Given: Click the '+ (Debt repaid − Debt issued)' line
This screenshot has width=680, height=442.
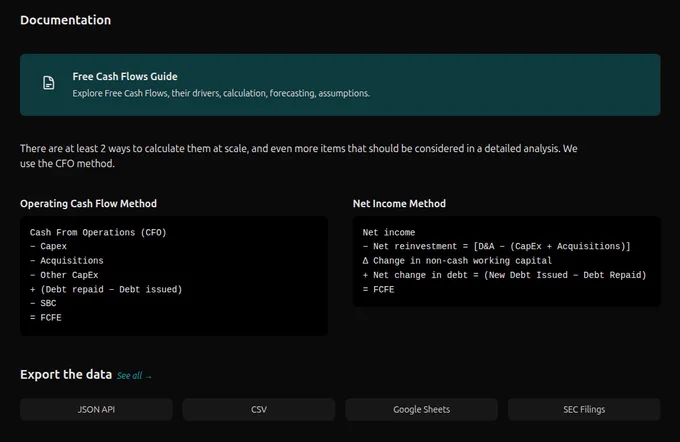Looking at the screenshot, I should tap(106, 289).
